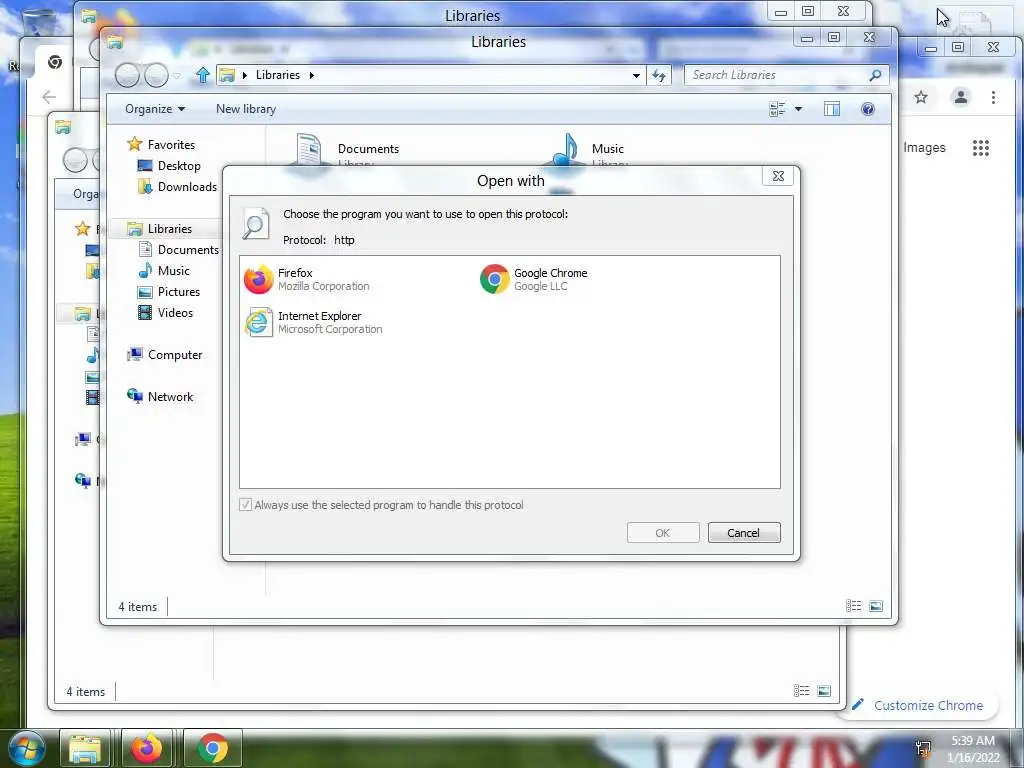Click the Search Libraries field

click(x=777, y=75)
